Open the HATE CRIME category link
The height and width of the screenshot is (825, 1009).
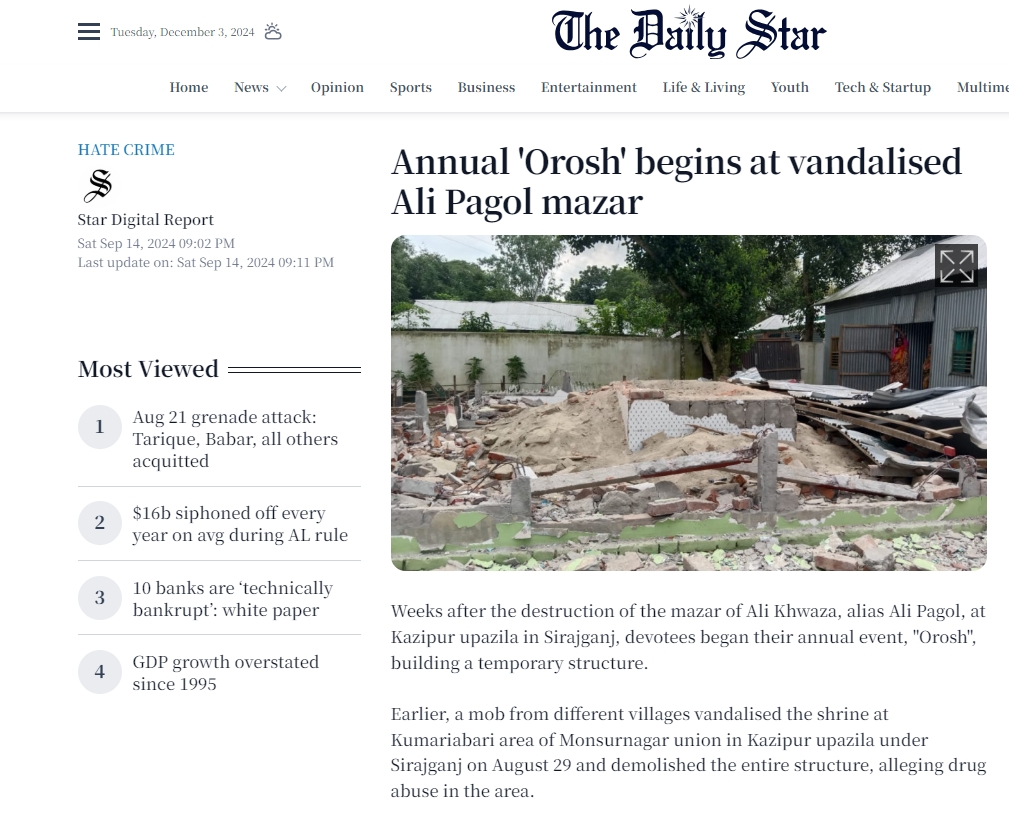point(126,150)
